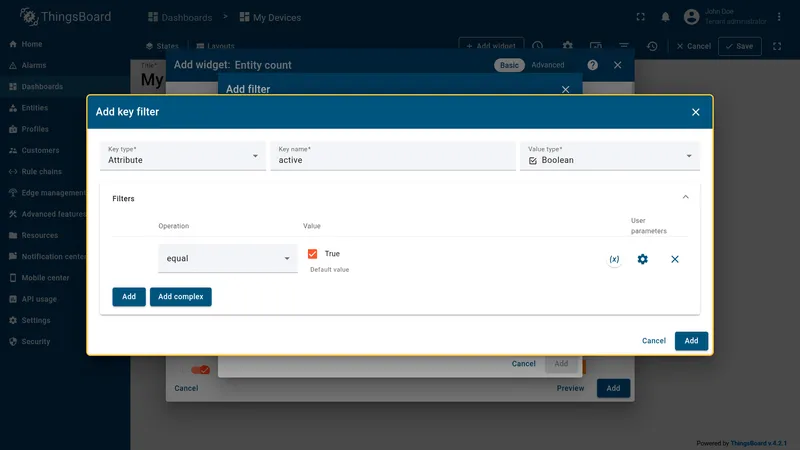The width and height of the screenshot is (800, 450).
Task: Click the Add complex button
Action: (x=181, y=296)
